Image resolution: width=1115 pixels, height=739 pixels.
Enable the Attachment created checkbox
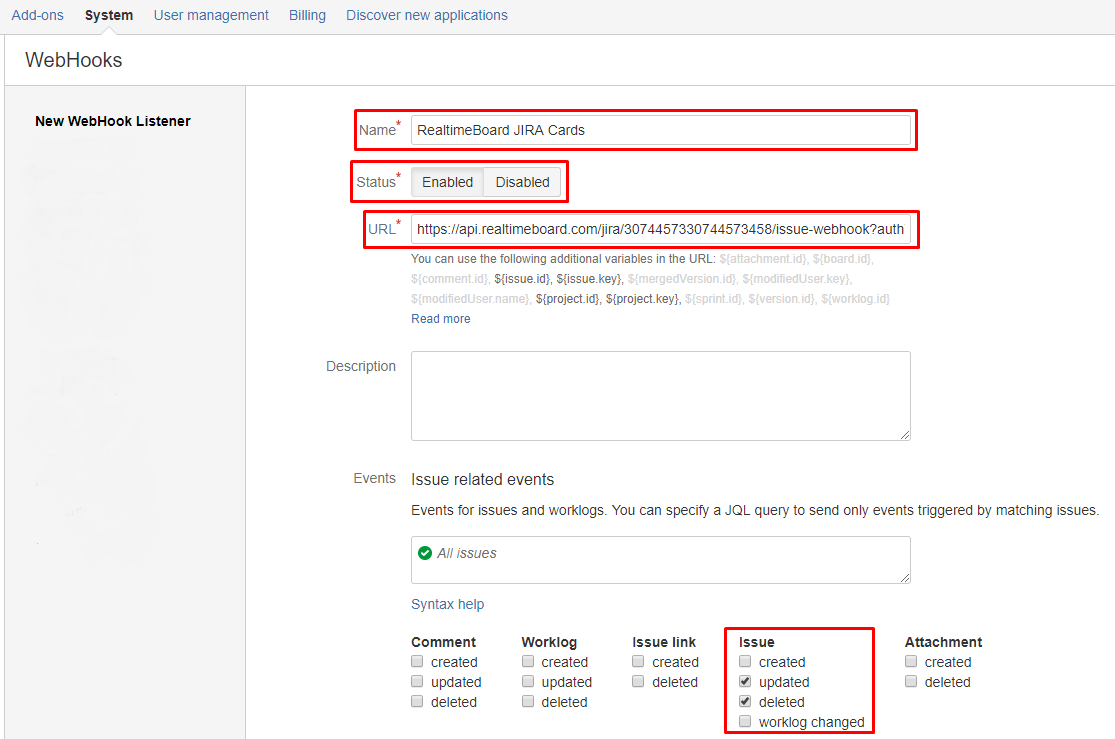(911, 662)
